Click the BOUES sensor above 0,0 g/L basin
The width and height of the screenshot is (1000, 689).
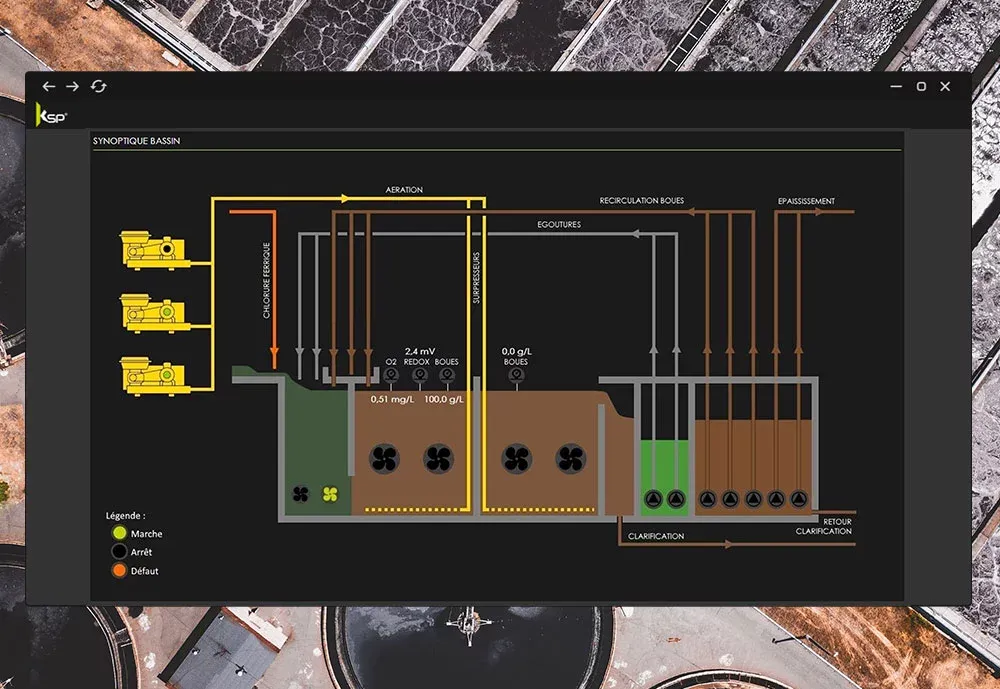[x=516, y=376]
